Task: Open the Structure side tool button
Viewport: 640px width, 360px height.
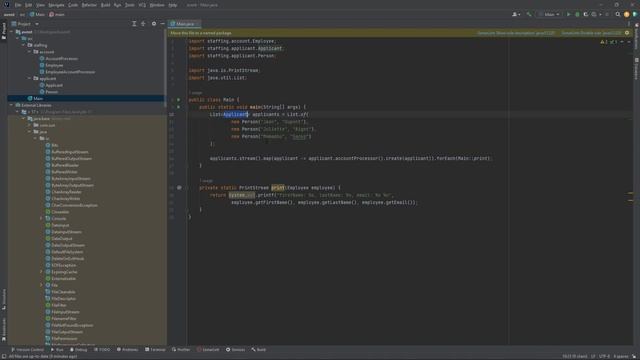Action: (4, 299)
